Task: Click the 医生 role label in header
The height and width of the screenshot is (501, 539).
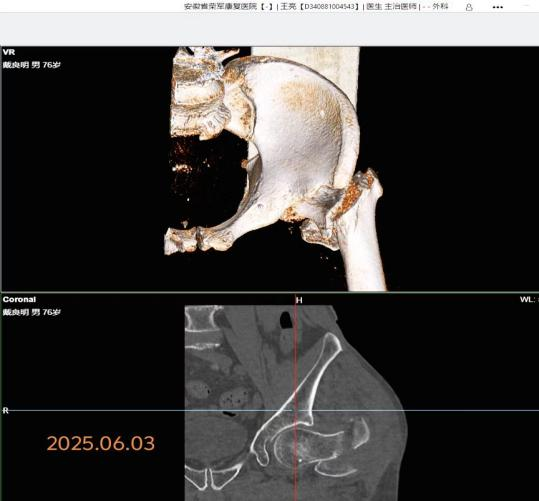Action: [374, 7]
